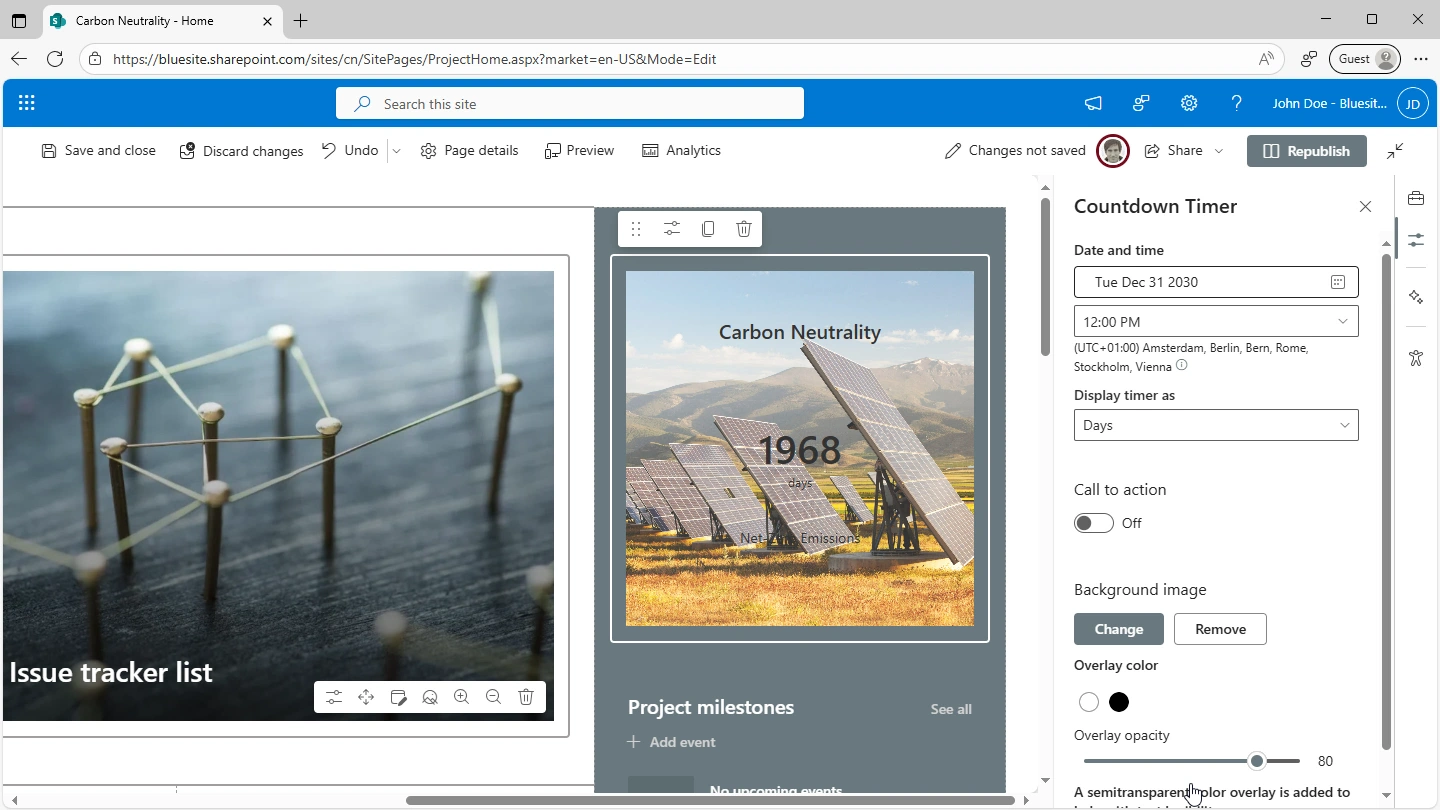The height and width of the screenshot is (810, 1440).
Task: Duplicate the Countdown Timer web part
Action: click(x=708, y=229)
